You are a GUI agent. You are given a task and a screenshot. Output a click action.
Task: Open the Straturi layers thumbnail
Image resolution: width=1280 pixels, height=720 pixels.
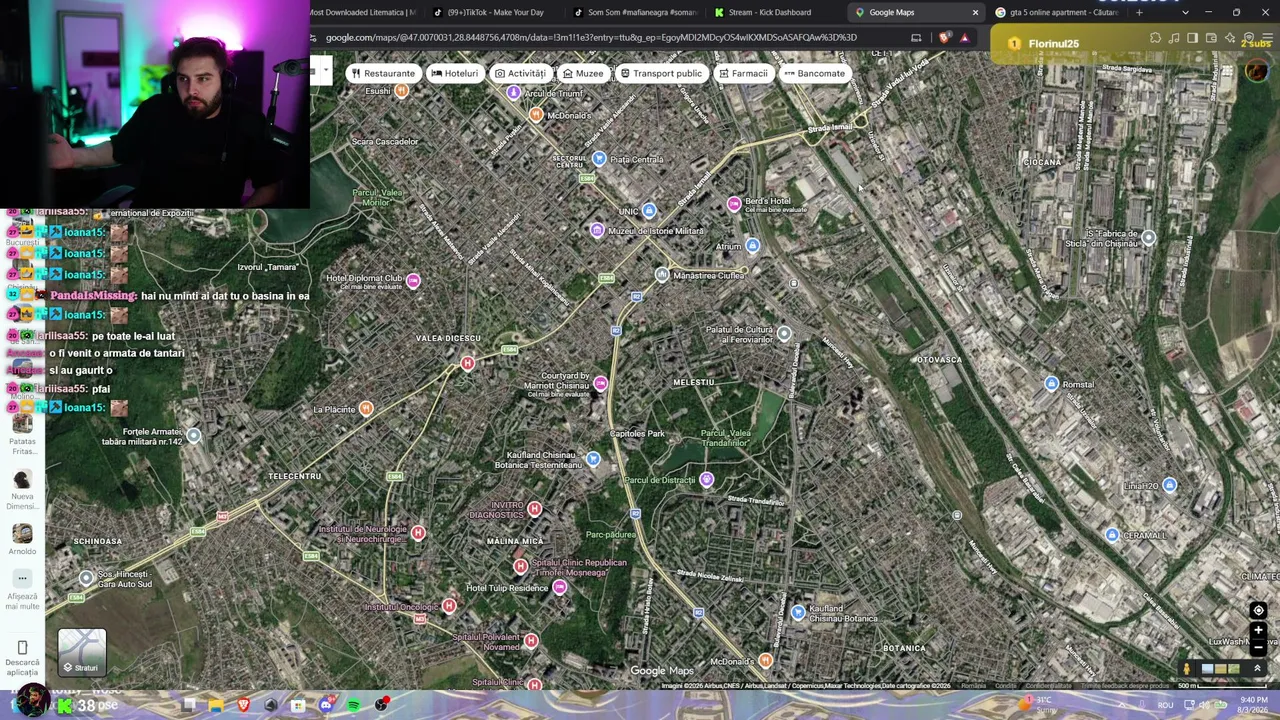[x=82, y=652]
